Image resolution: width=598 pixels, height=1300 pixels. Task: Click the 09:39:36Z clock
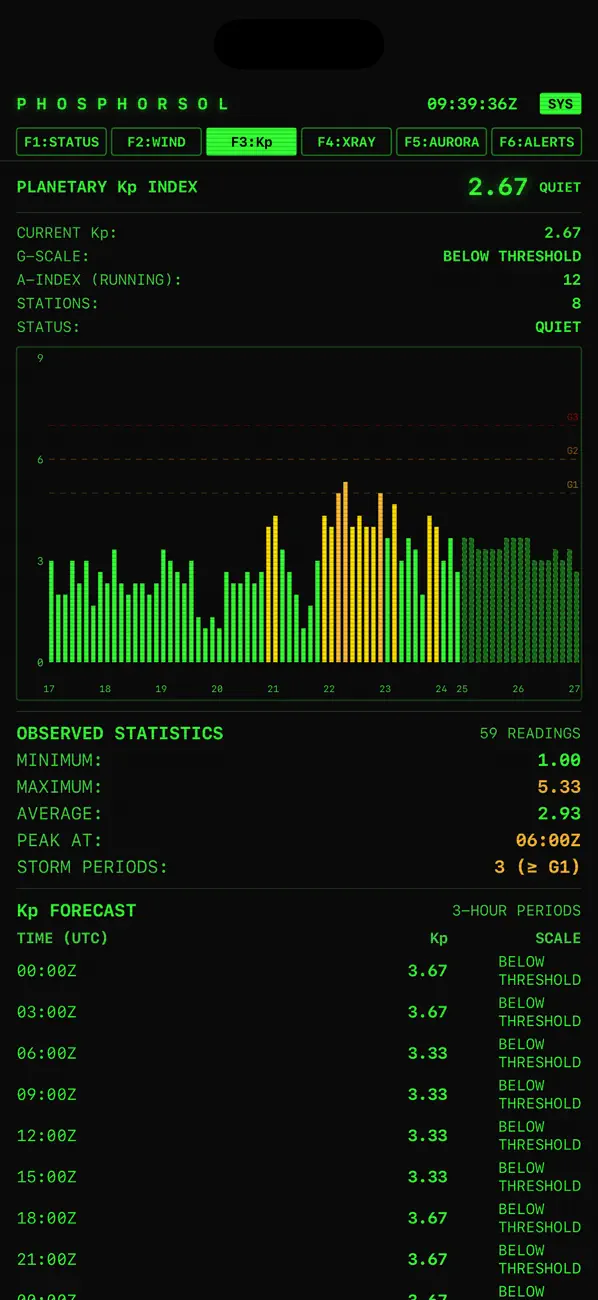(x=472, y=104)
